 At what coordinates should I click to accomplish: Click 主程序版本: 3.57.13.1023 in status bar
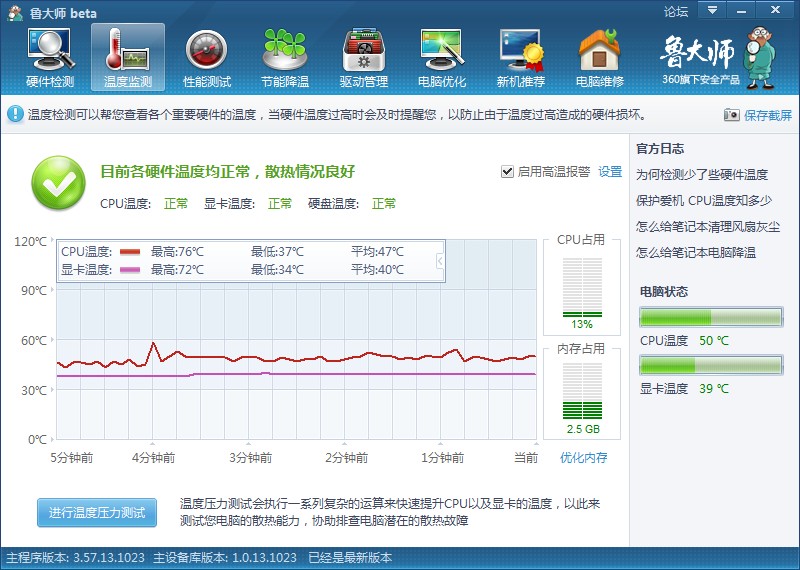[76, 558]
